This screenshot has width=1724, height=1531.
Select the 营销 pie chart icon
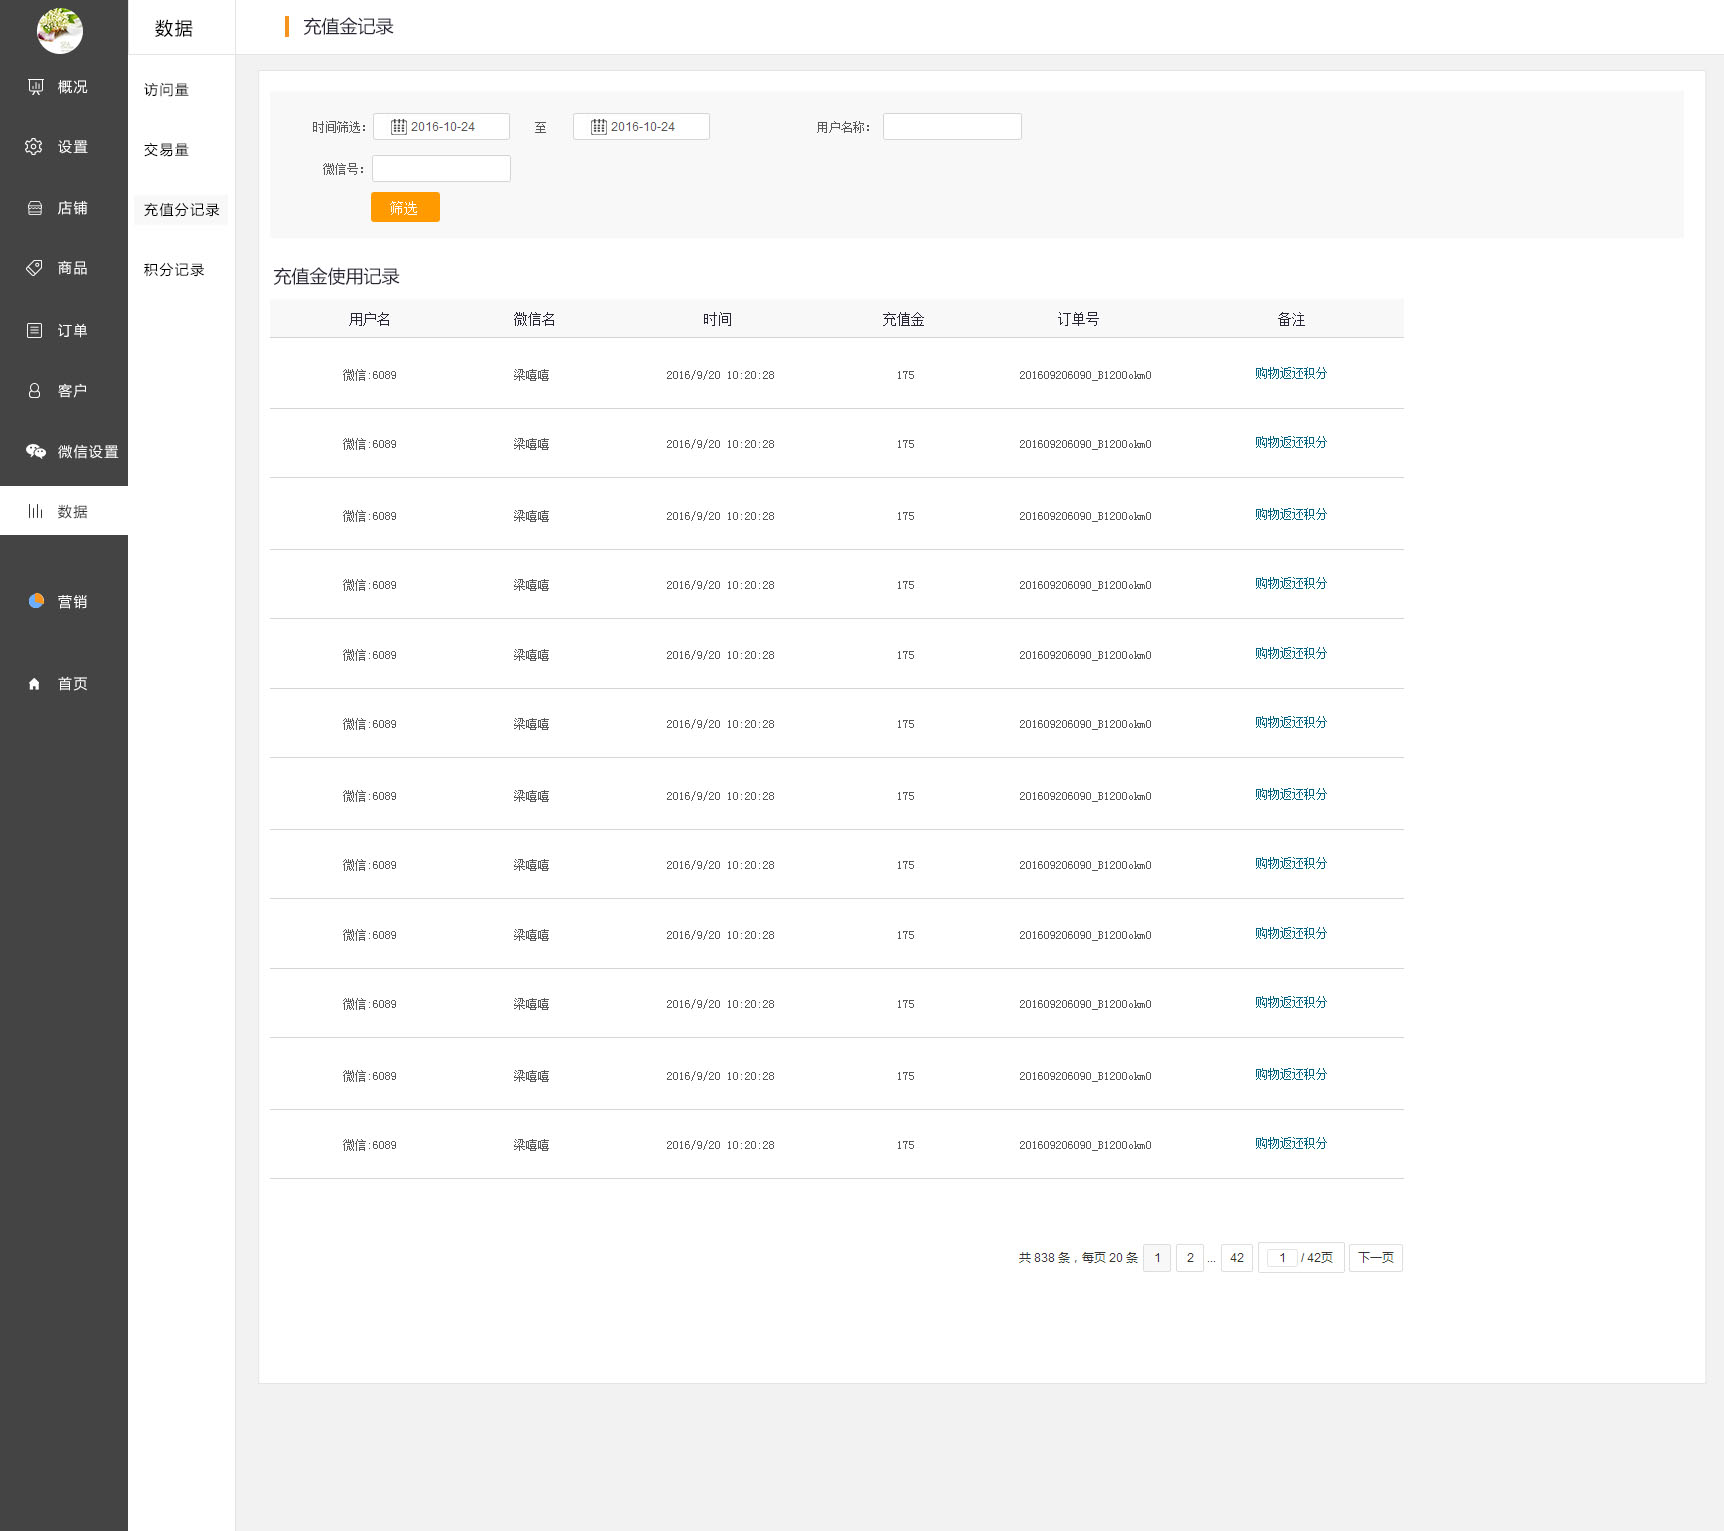pyautogui.click(x=36, y=601)
